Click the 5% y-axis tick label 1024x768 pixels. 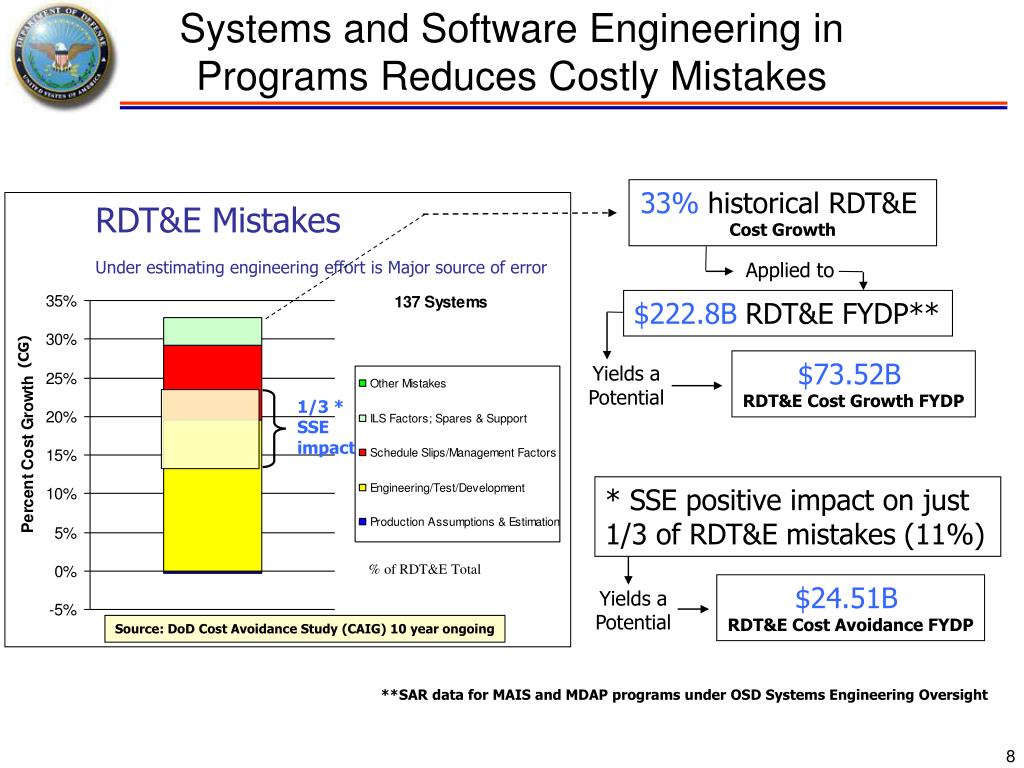pos(65,534)
